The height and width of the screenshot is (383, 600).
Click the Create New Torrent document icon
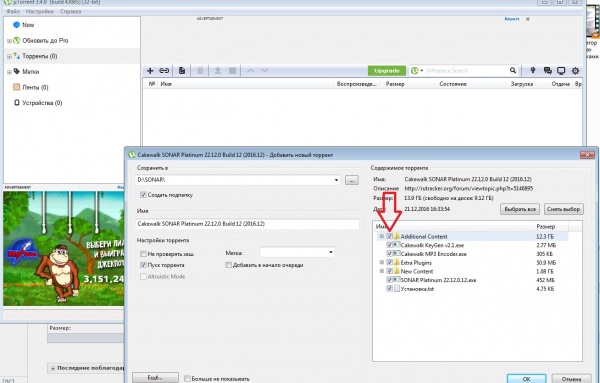tap(182, 71)
